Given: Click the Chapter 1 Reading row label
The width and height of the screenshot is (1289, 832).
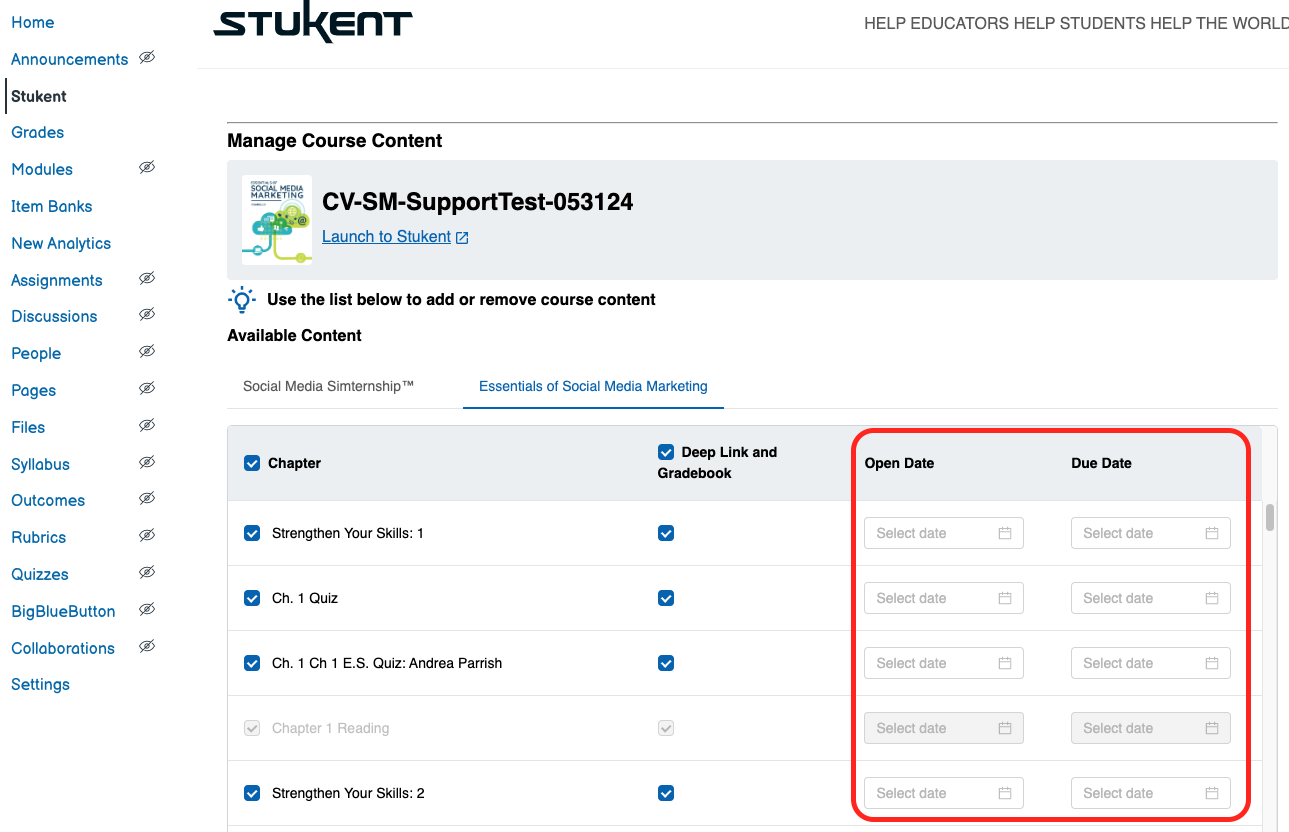Looking at the screenshot, I should [x=330, y=728].
